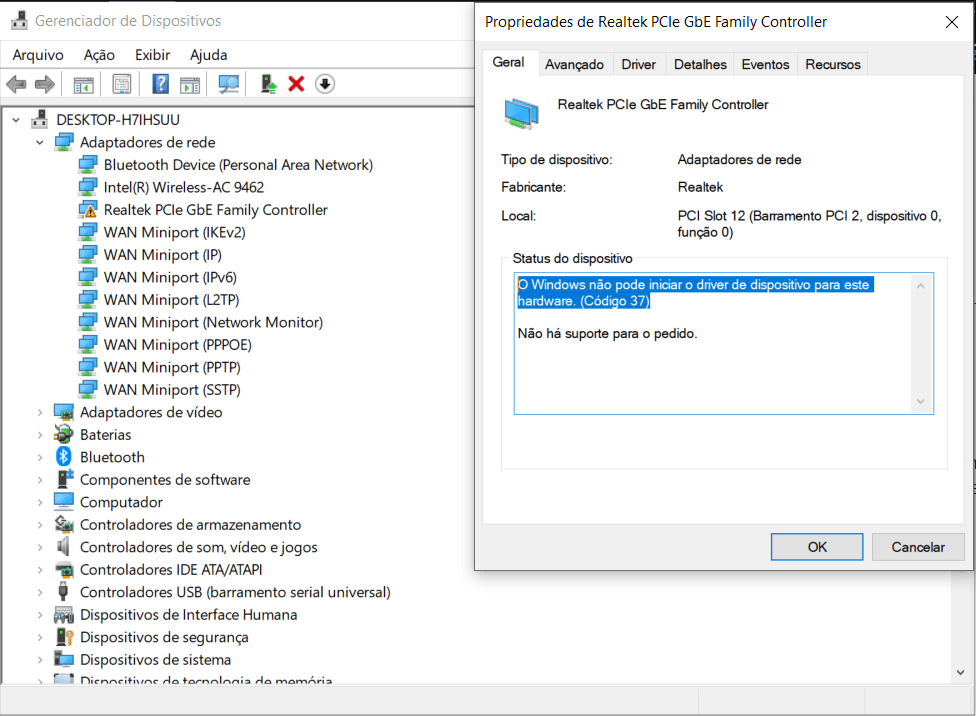This screenshot has width=976, height=716.
Task: Select WAN Miniport (IKEv2)
Action: pos(174,232)
